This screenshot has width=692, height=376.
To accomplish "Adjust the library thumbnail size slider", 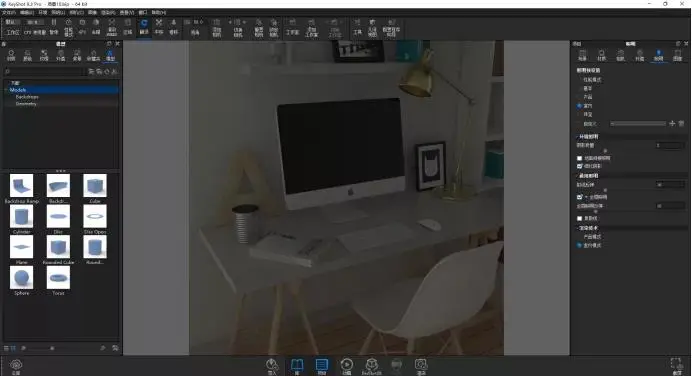I will click(x=52, y=348).
